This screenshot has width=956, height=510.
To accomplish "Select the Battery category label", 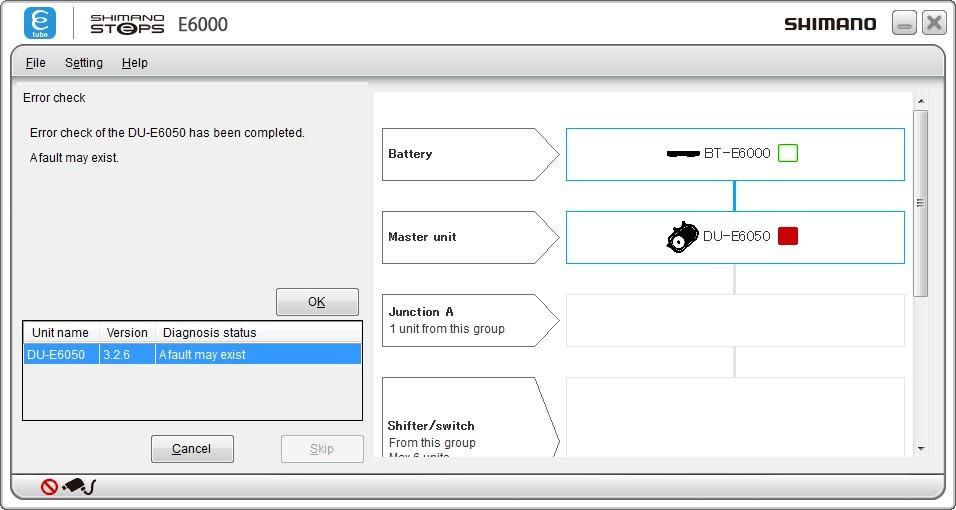I will [x=471, y=154].
